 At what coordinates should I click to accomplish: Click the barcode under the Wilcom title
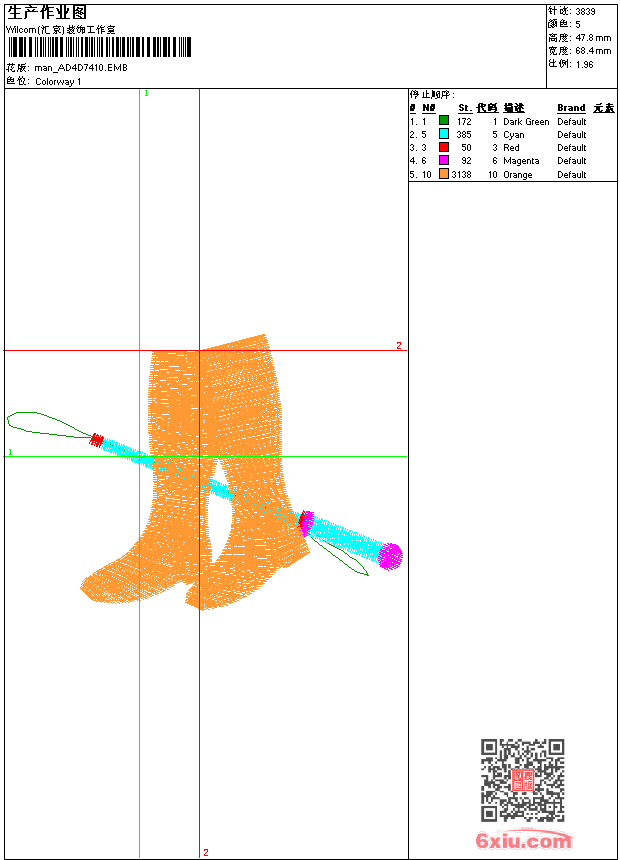click(99, 48)
